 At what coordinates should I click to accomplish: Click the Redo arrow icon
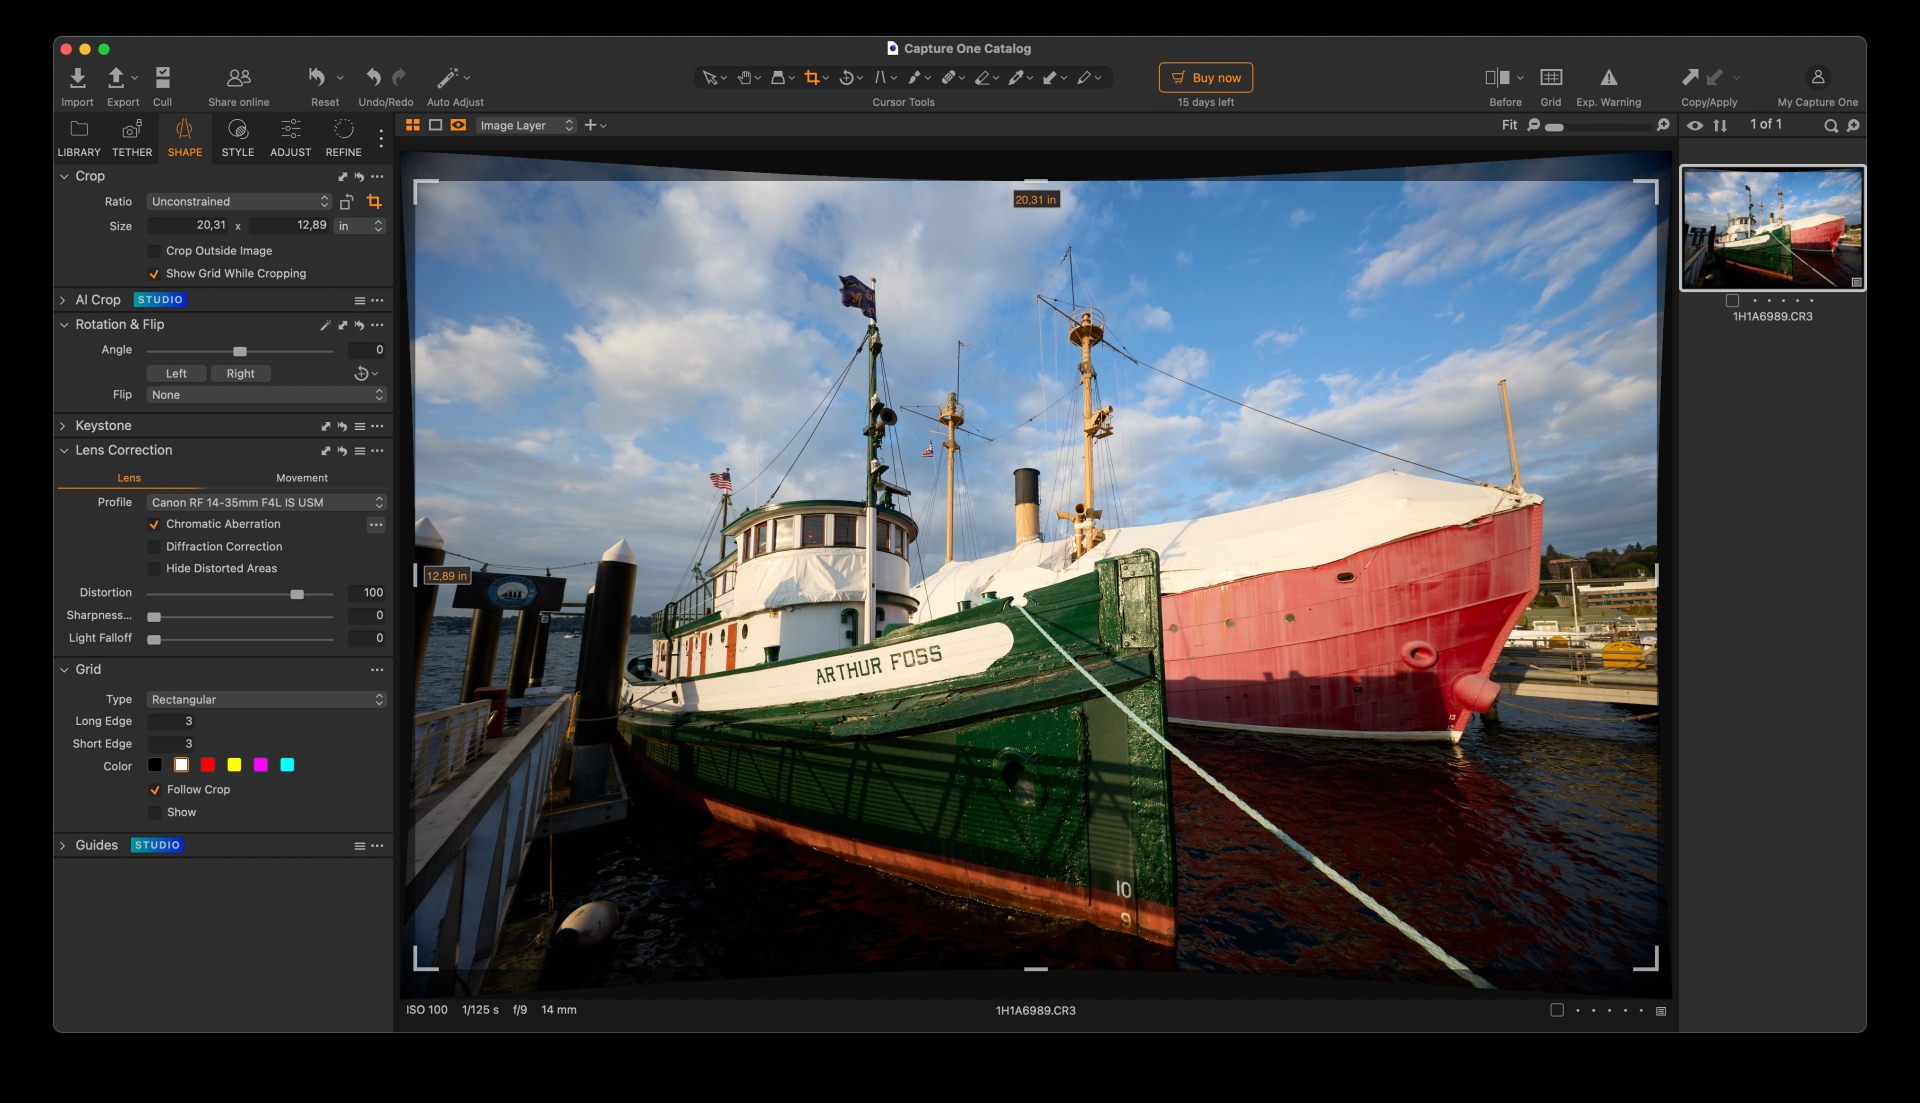pos(399,77)
